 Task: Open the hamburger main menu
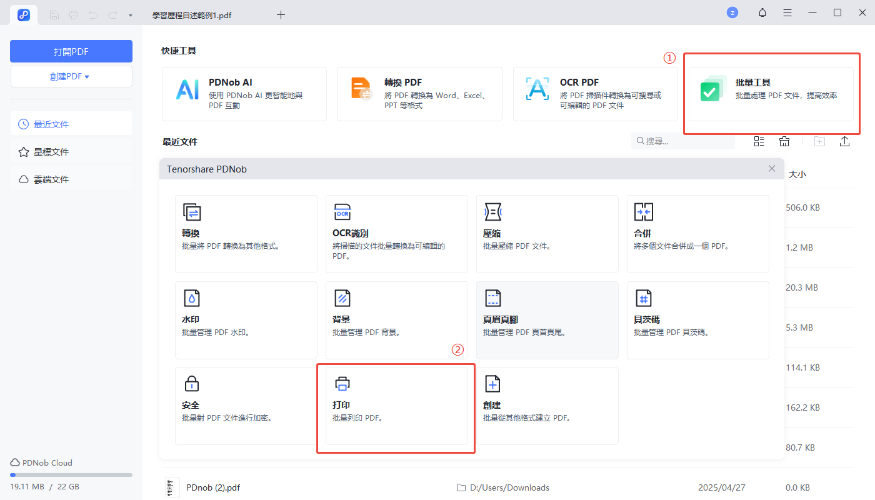coord(787,13)
